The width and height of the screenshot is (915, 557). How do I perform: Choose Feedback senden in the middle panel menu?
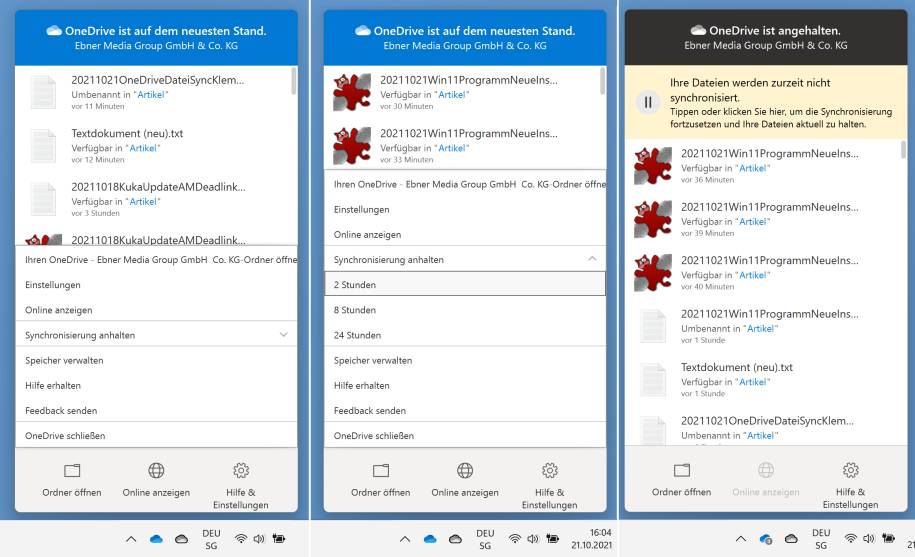point(465,411)
